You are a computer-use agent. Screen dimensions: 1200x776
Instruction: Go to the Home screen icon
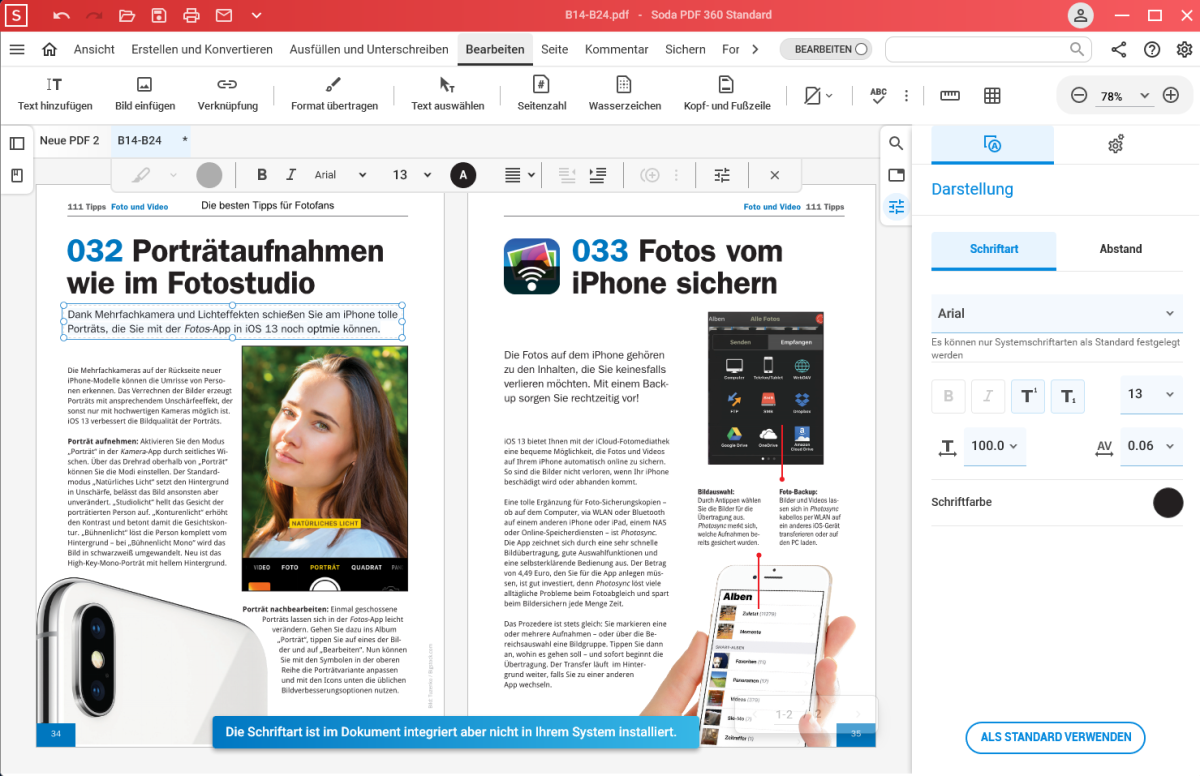click(x=49, y=49)
